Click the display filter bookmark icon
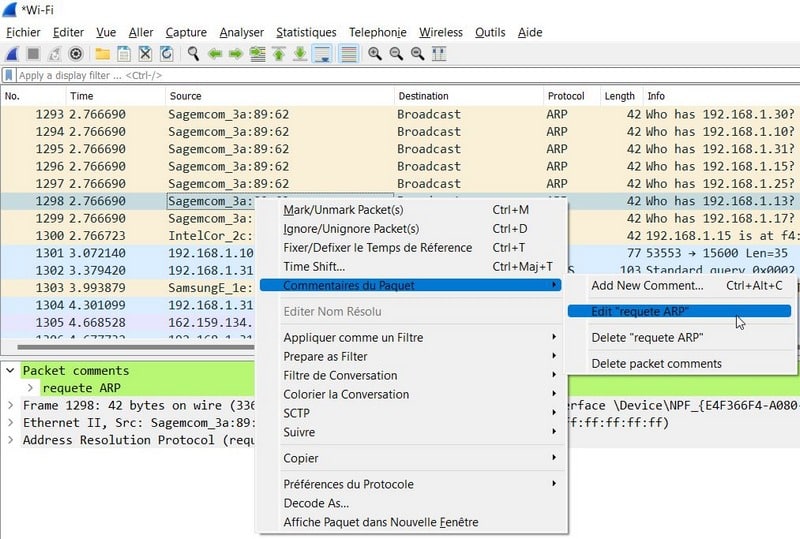800x539 pixels. (9, 75)
